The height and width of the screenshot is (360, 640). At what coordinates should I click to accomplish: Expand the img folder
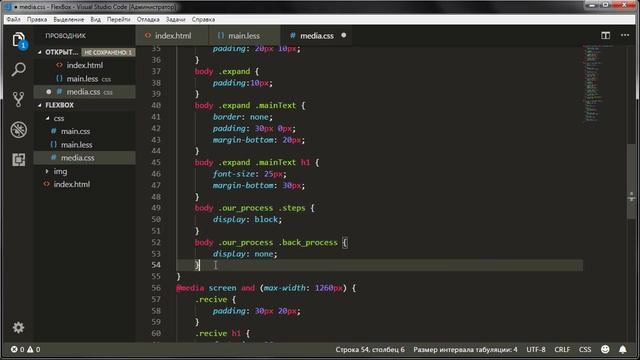[x=47, y=171]
